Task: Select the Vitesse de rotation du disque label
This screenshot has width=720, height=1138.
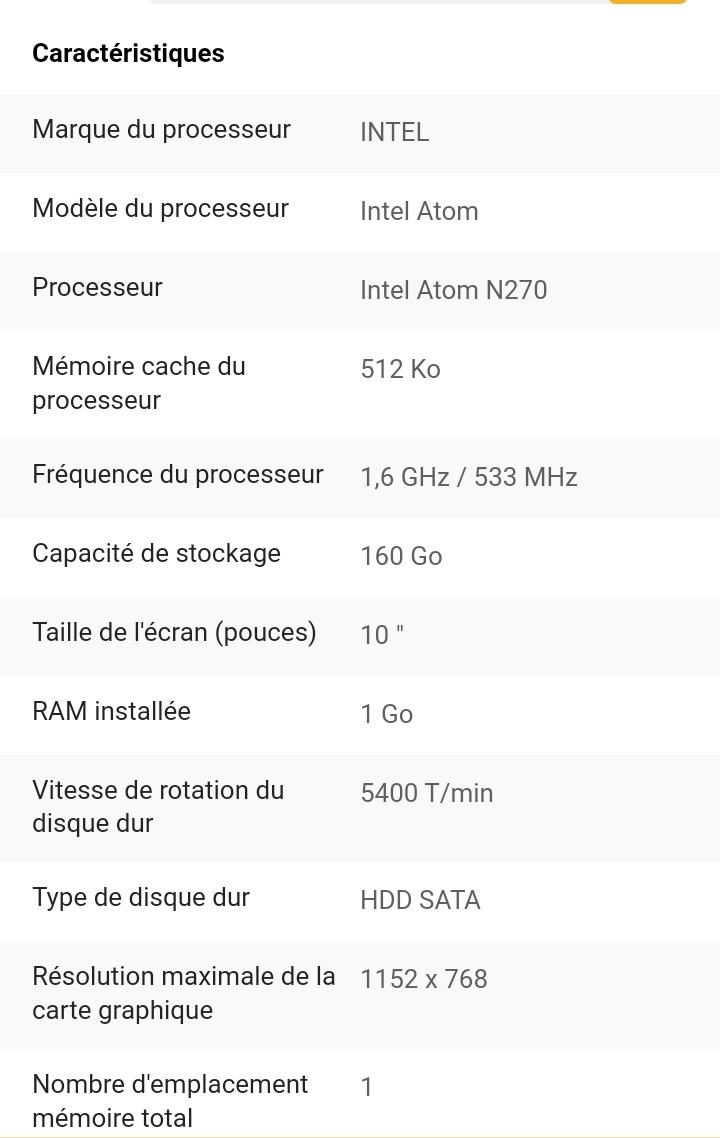Action: (x=158, y=807)
